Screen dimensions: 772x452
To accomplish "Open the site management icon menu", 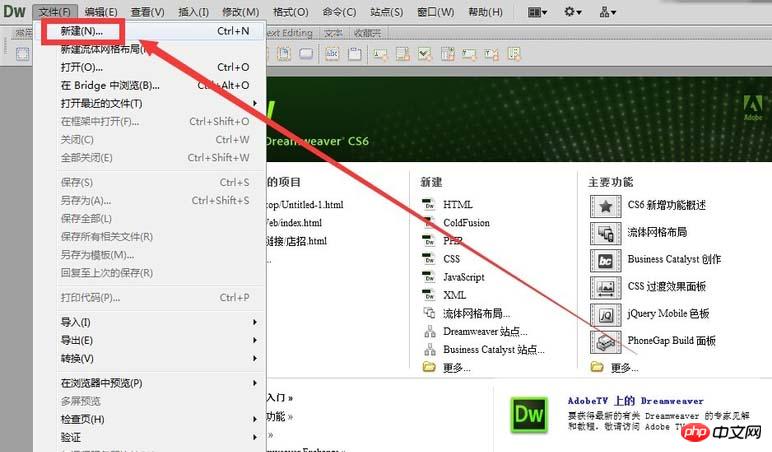I will coord(608,12).
